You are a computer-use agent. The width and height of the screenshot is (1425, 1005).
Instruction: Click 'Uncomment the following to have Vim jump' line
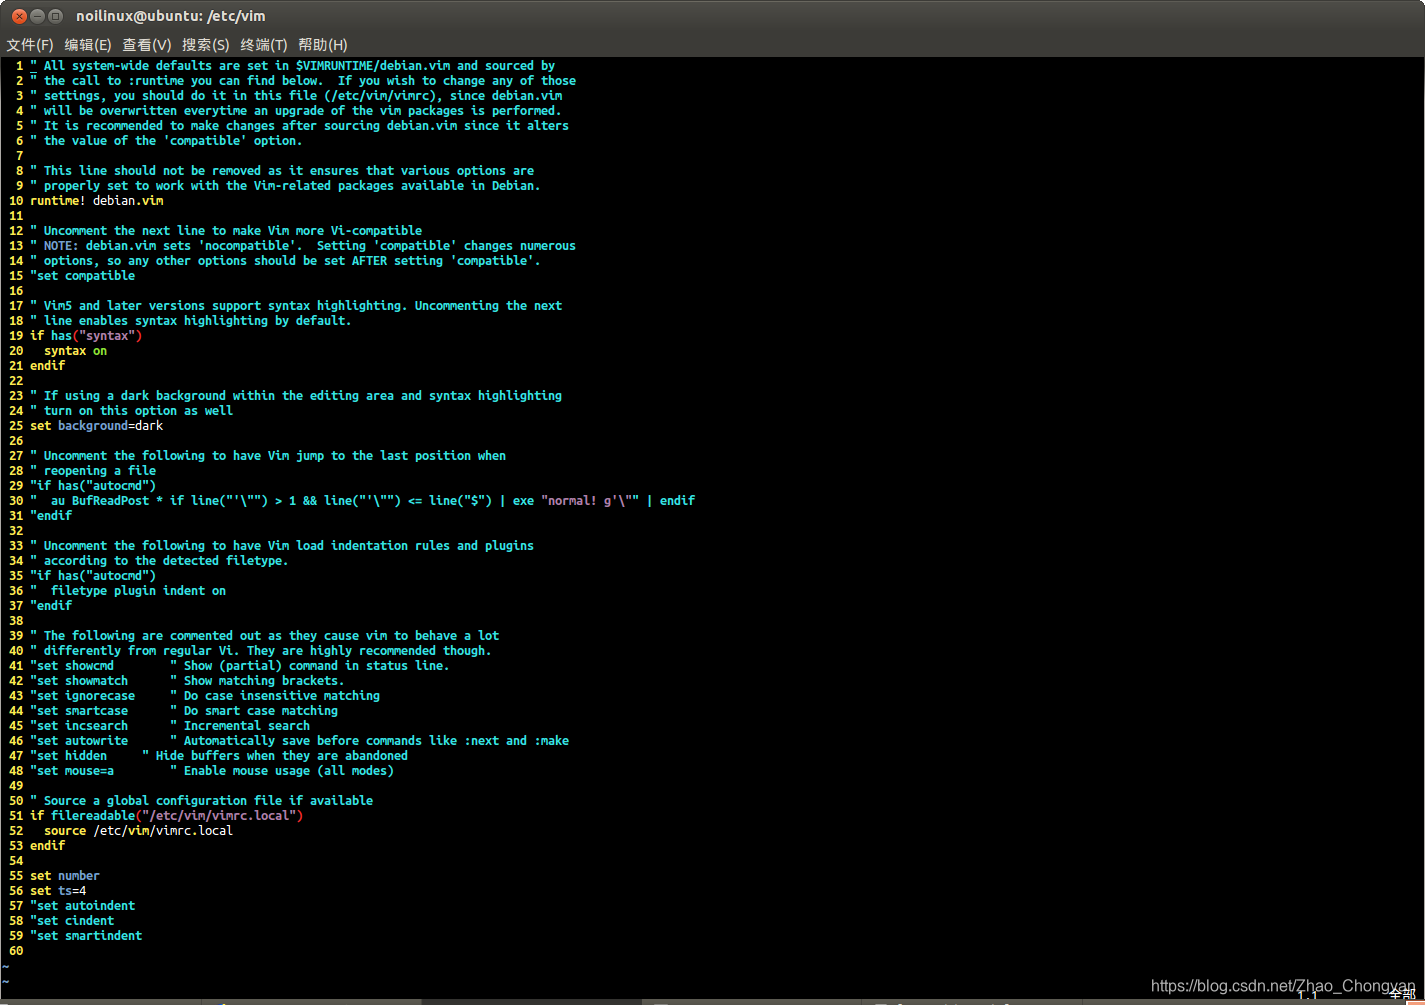[x=268, y=456]
